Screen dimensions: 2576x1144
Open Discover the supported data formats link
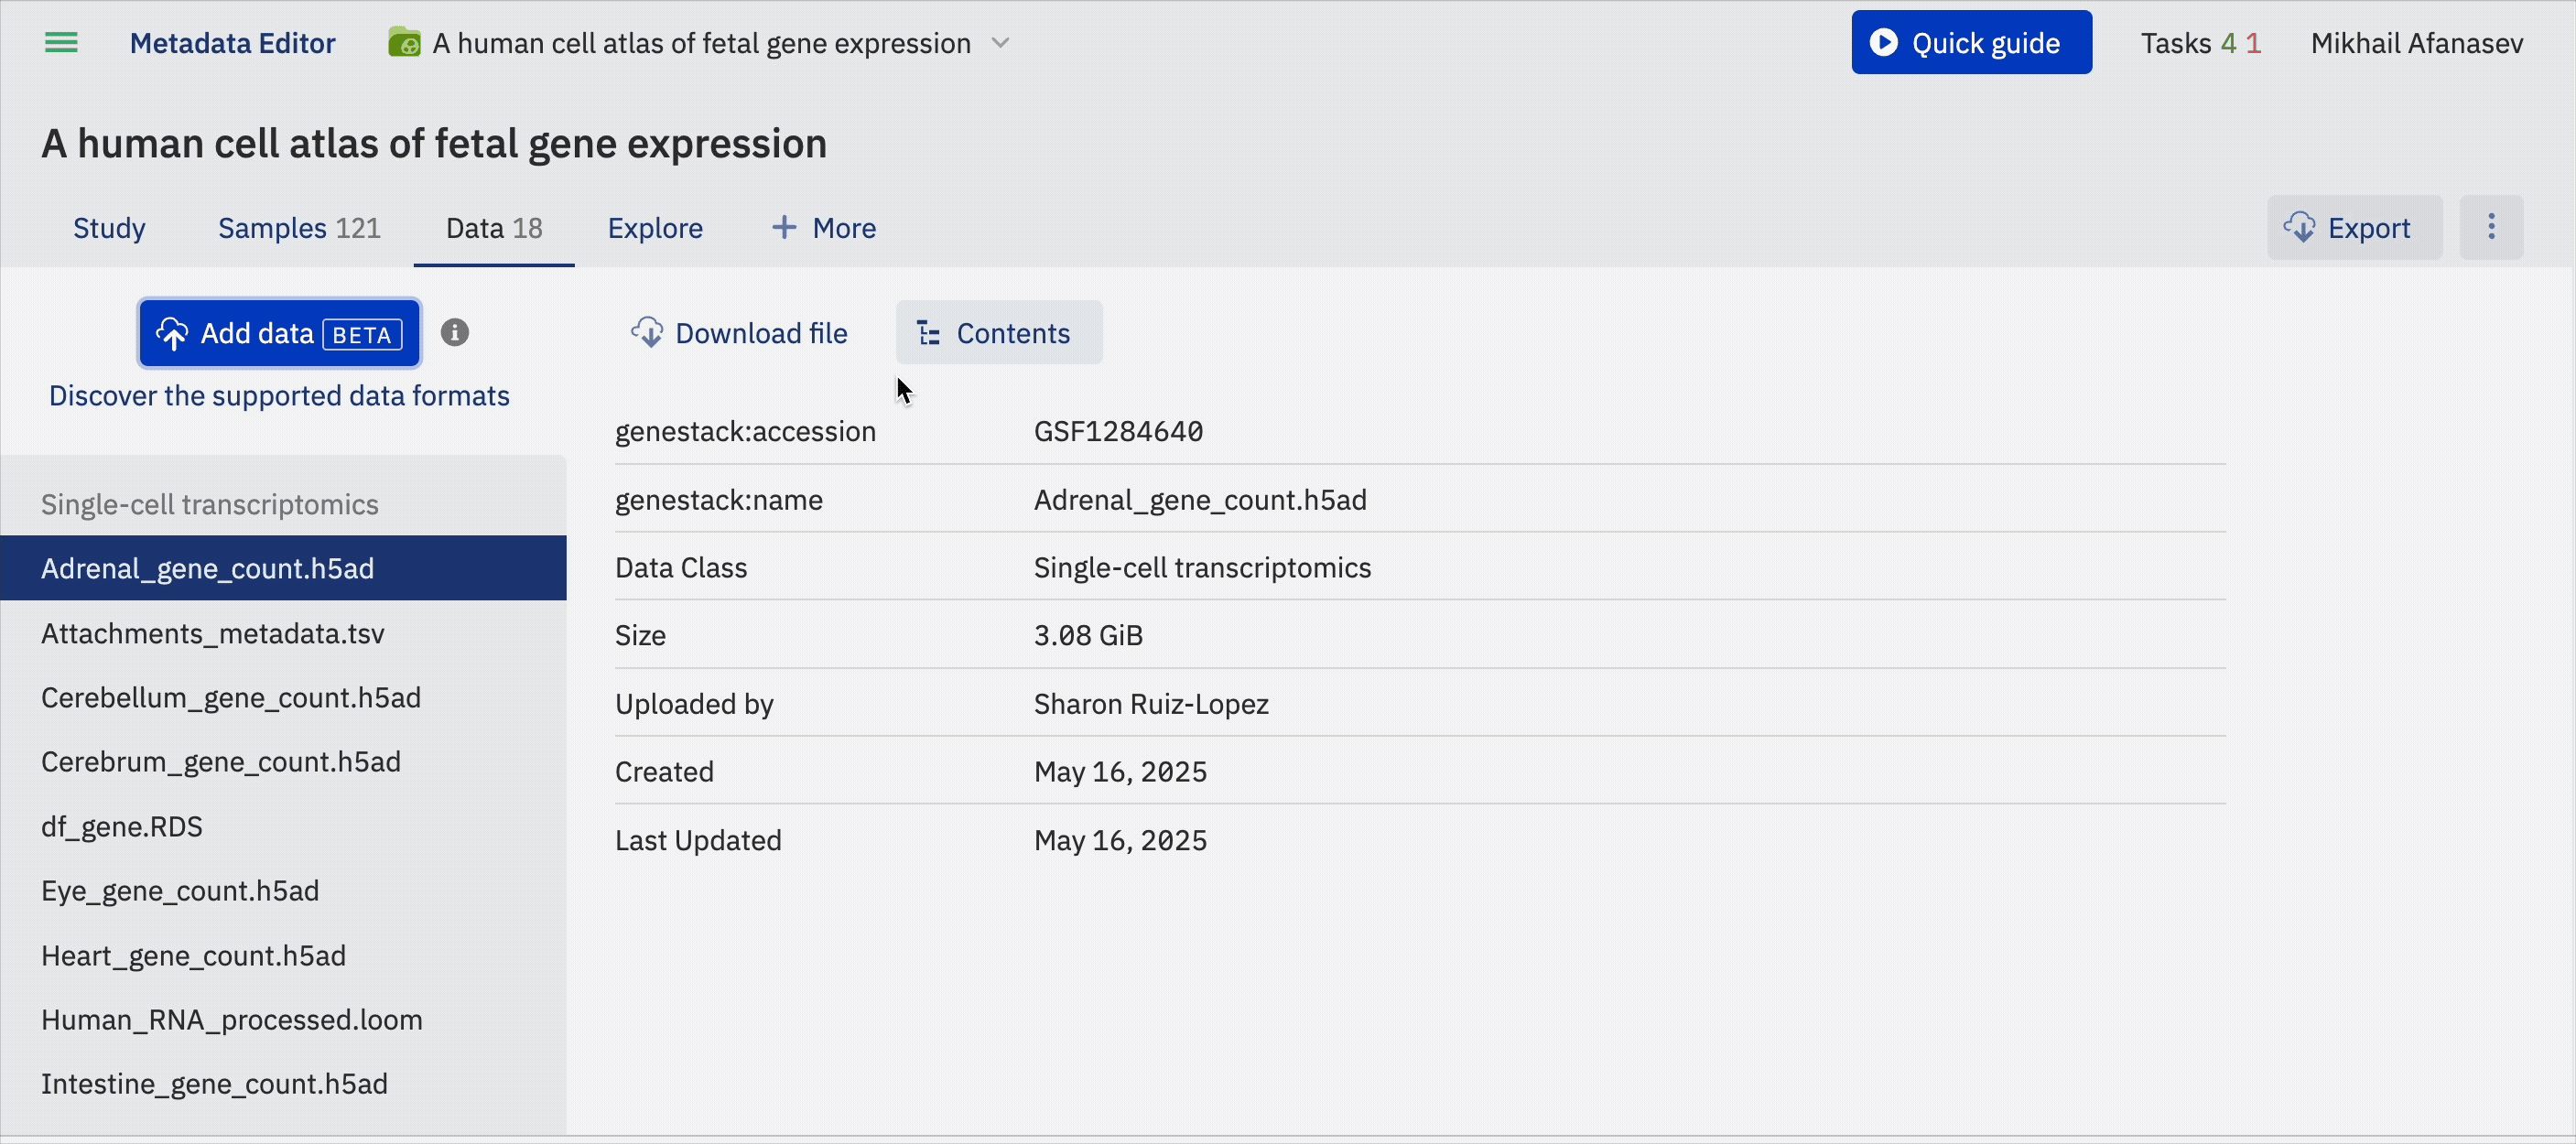click(279, 396)
